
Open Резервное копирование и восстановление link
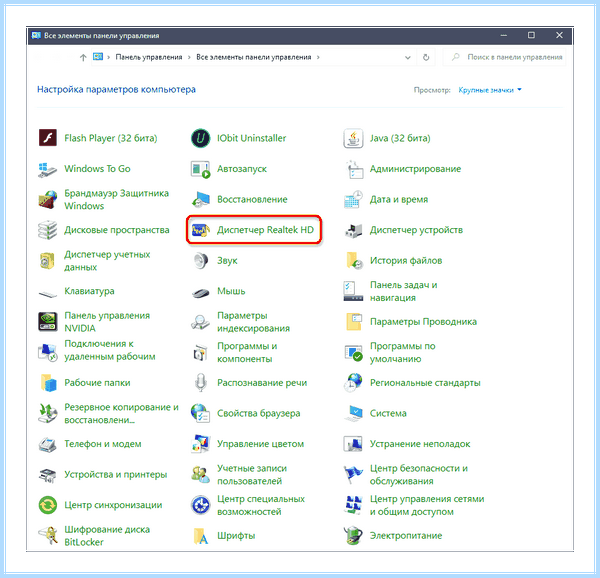click(121, 414)
